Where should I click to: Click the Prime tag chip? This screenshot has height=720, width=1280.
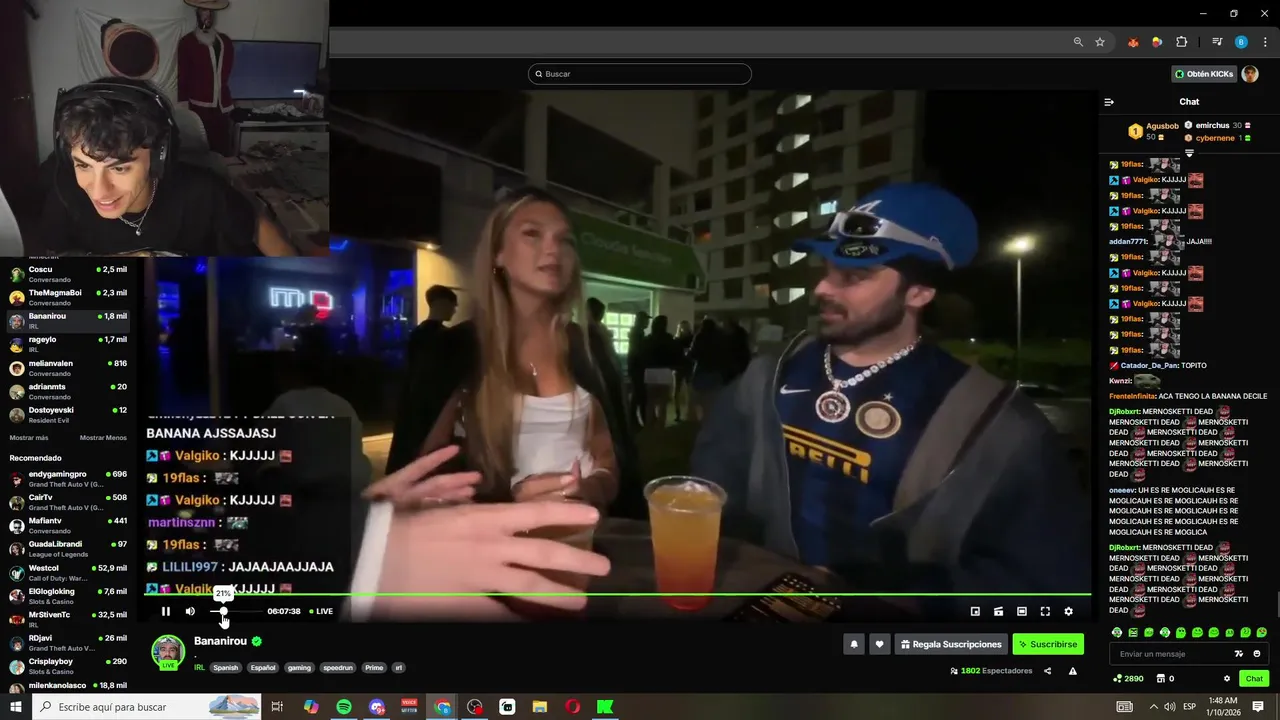point(374,668)
